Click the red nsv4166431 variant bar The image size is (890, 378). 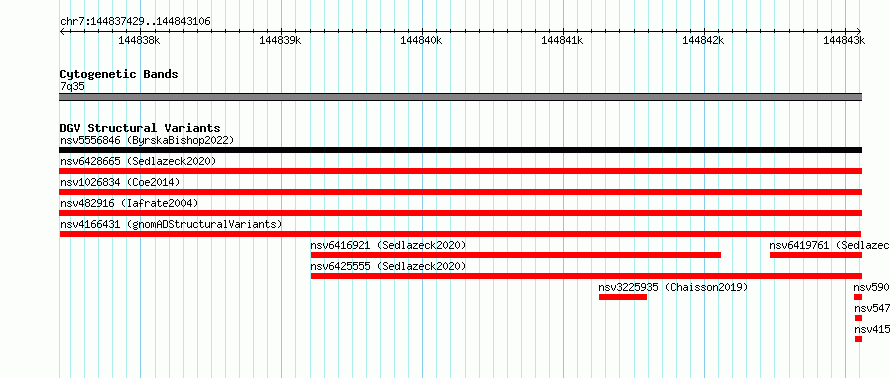coord(460,234)
